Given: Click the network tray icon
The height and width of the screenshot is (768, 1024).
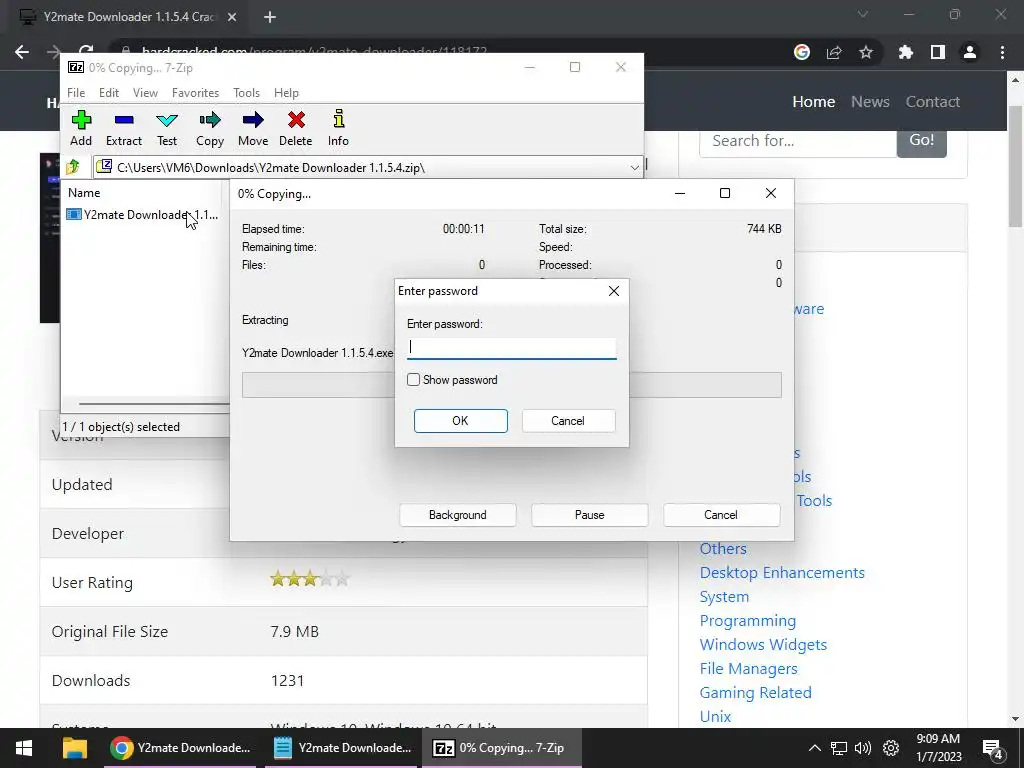Looking at the screenshot, I should pyautogui.click(x=839, y=748).
